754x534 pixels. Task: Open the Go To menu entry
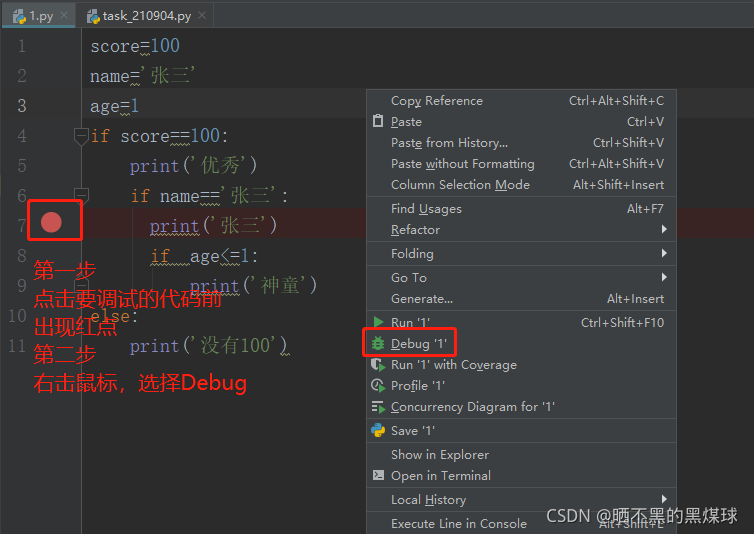click(521, 278)
